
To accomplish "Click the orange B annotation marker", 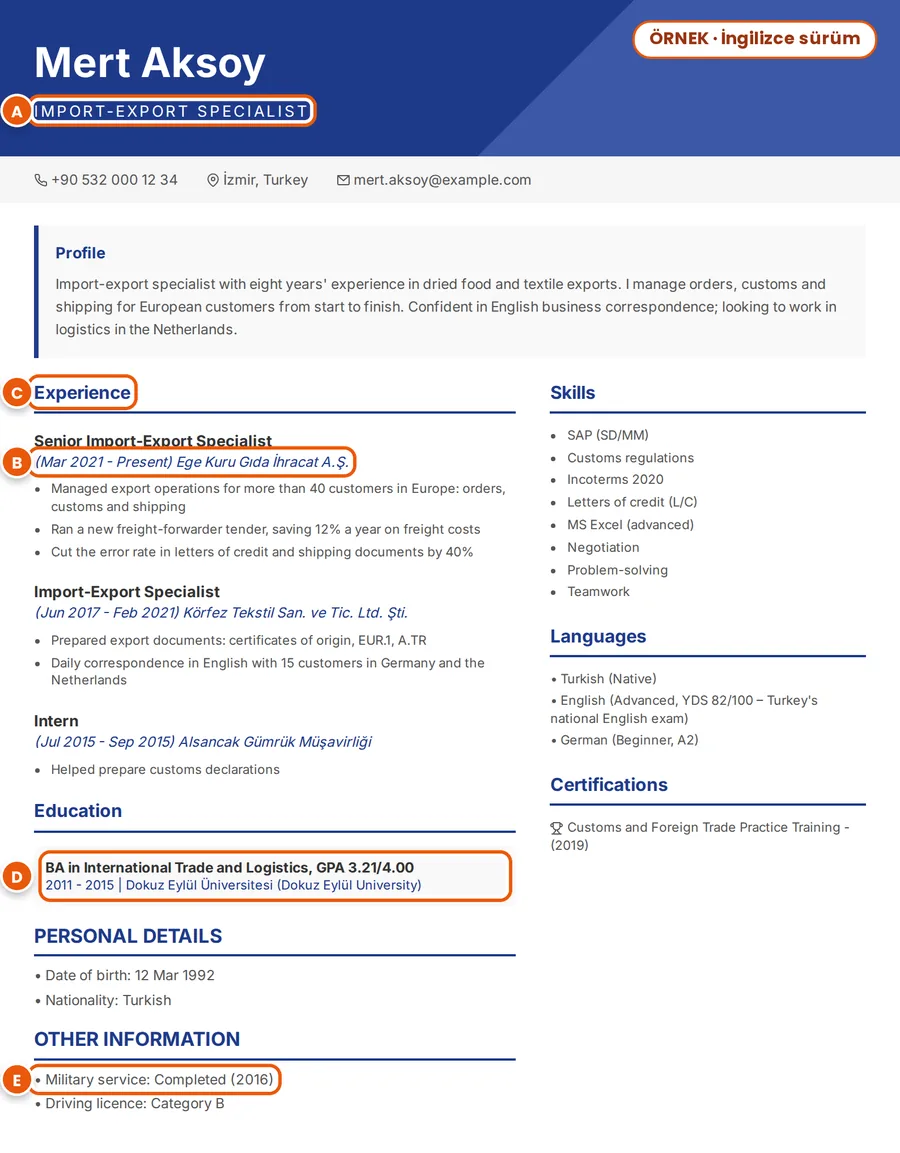I will pyautogui.click(x=16, y=463).
